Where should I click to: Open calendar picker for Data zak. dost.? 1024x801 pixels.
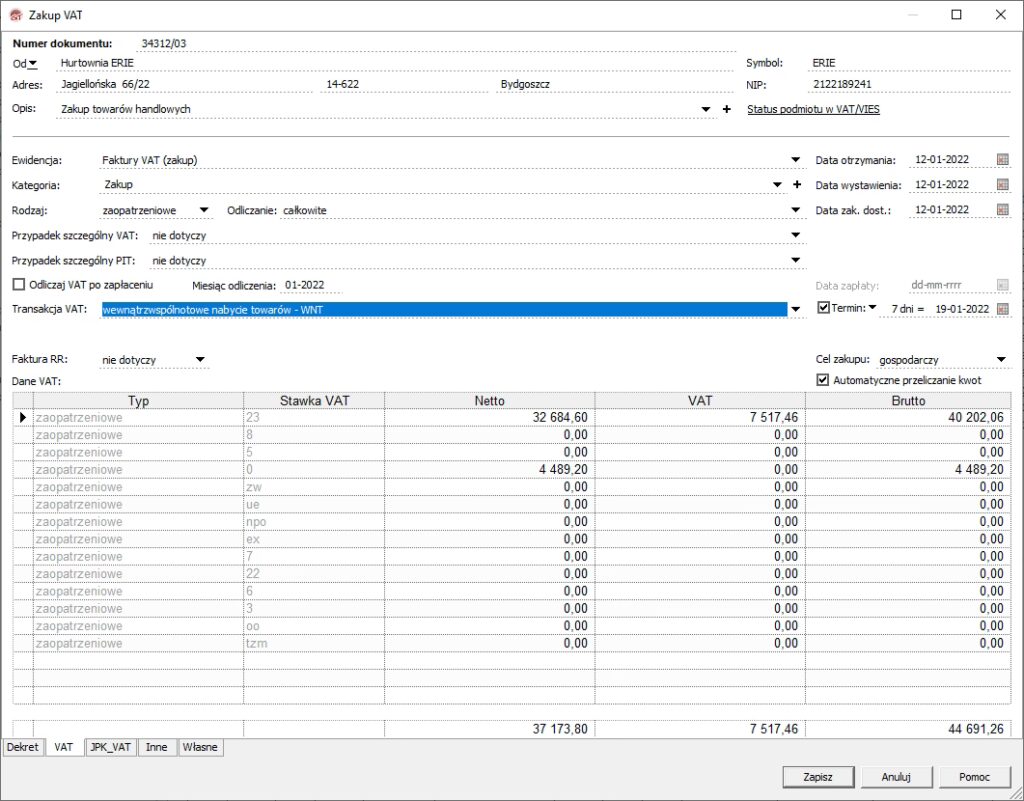point(1003,210)
